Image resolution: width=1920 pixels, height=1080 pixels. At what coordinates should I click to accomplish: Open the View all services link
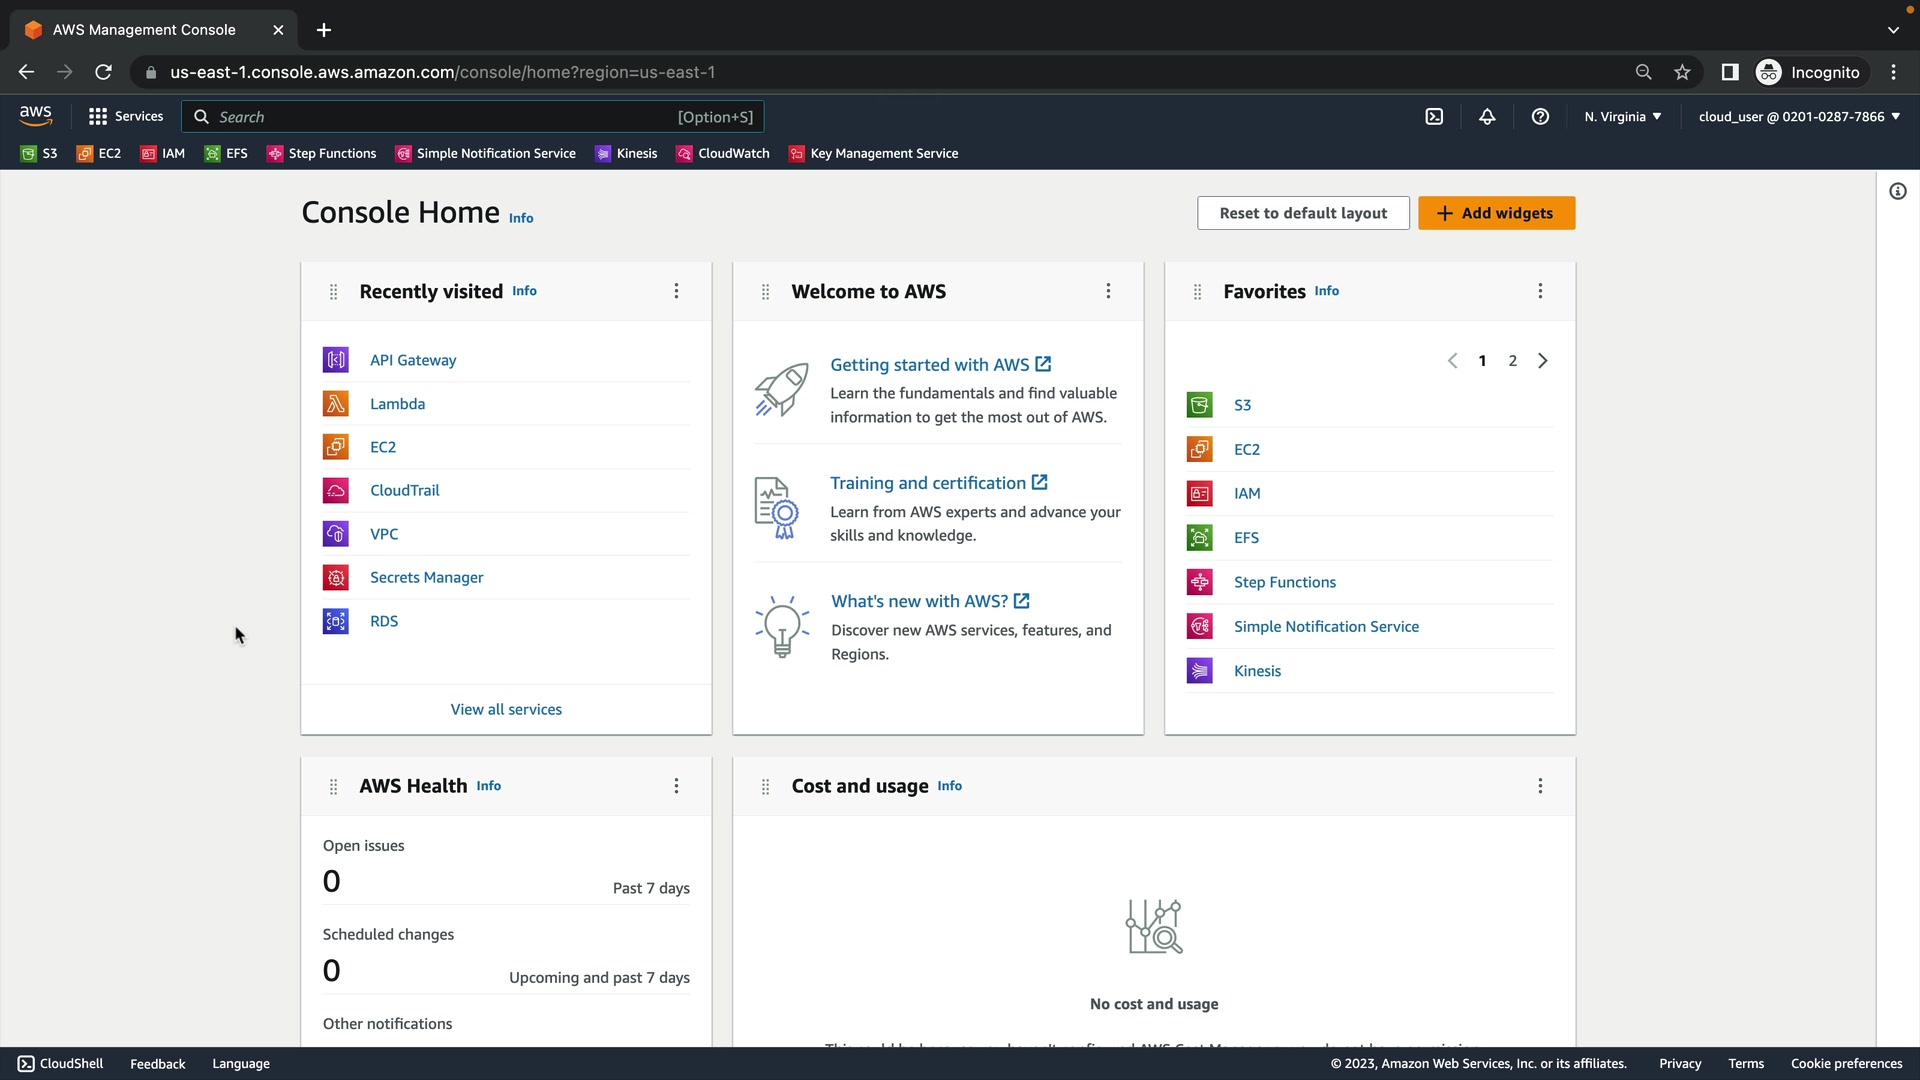506,710
